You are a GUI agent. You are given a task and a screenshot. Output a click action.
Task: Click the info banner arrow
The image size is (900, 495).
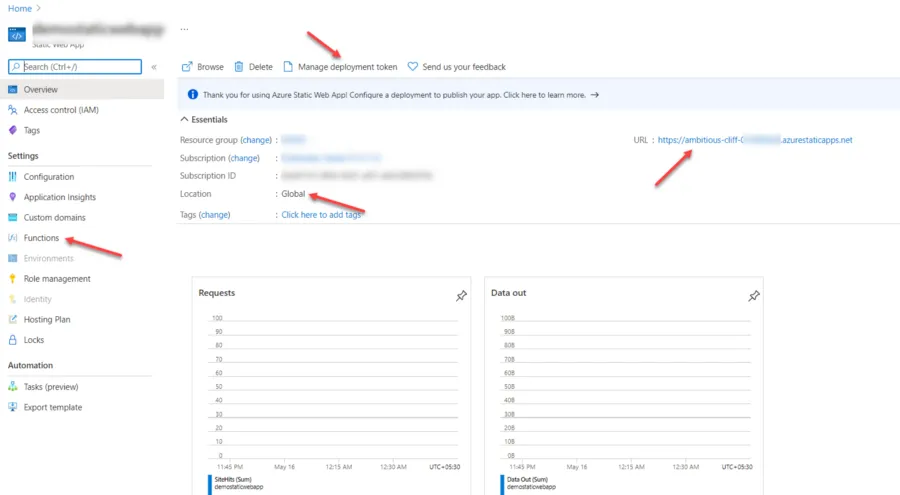[x=595, y=95]
